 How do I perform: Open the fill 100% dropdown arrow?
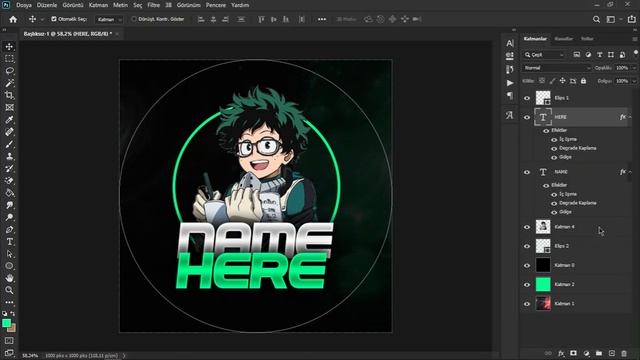(x=634, y=81)
